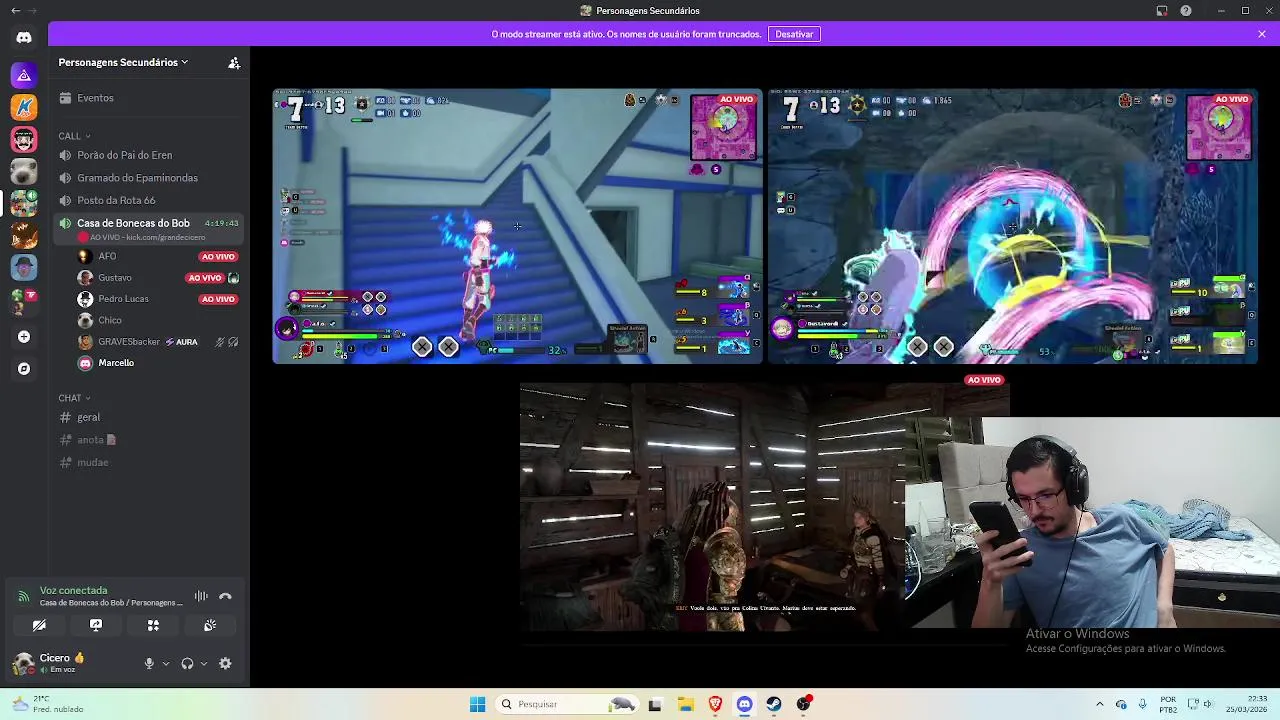Click AURA tag beside GRAVESbacker
Screen dimensions: 1280x720
tap(182, 342)
